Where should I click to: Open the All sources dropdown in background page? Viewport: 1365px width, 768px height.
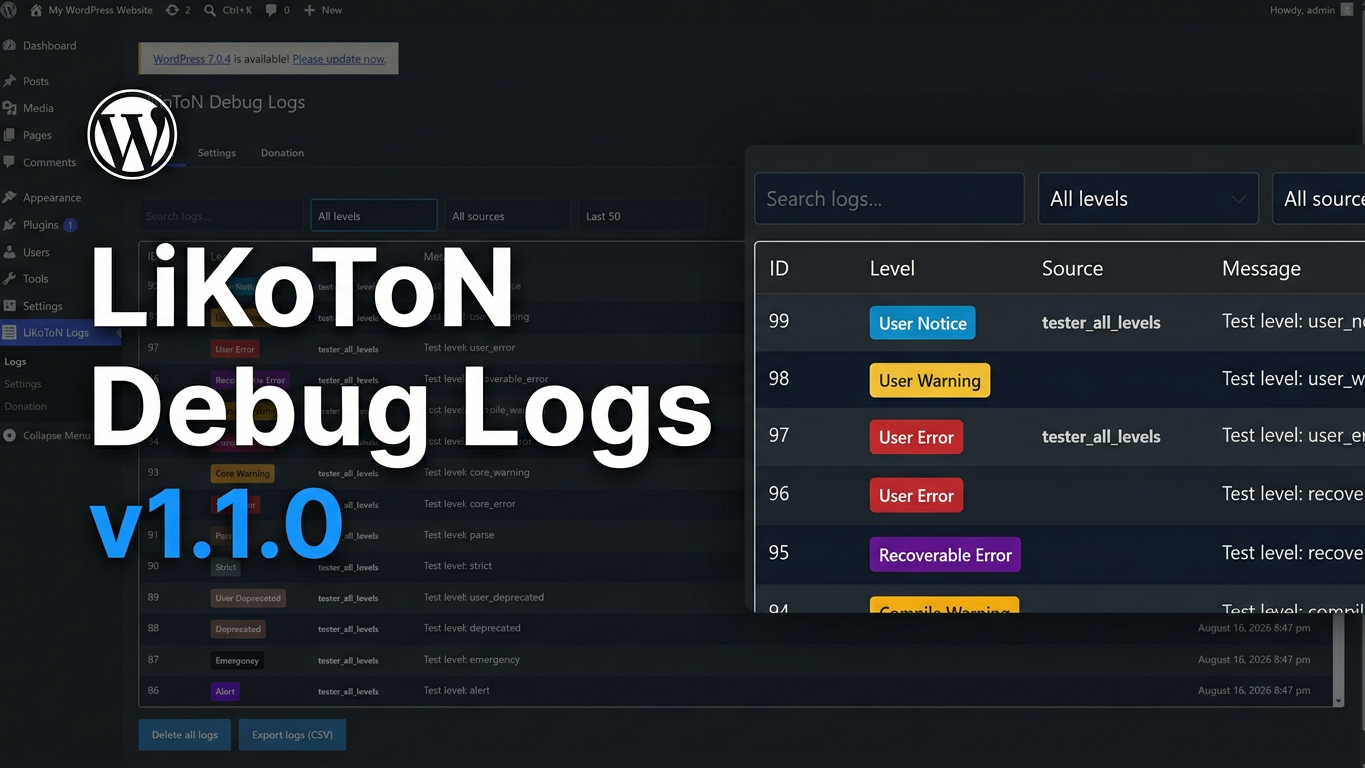coord(508,216)
